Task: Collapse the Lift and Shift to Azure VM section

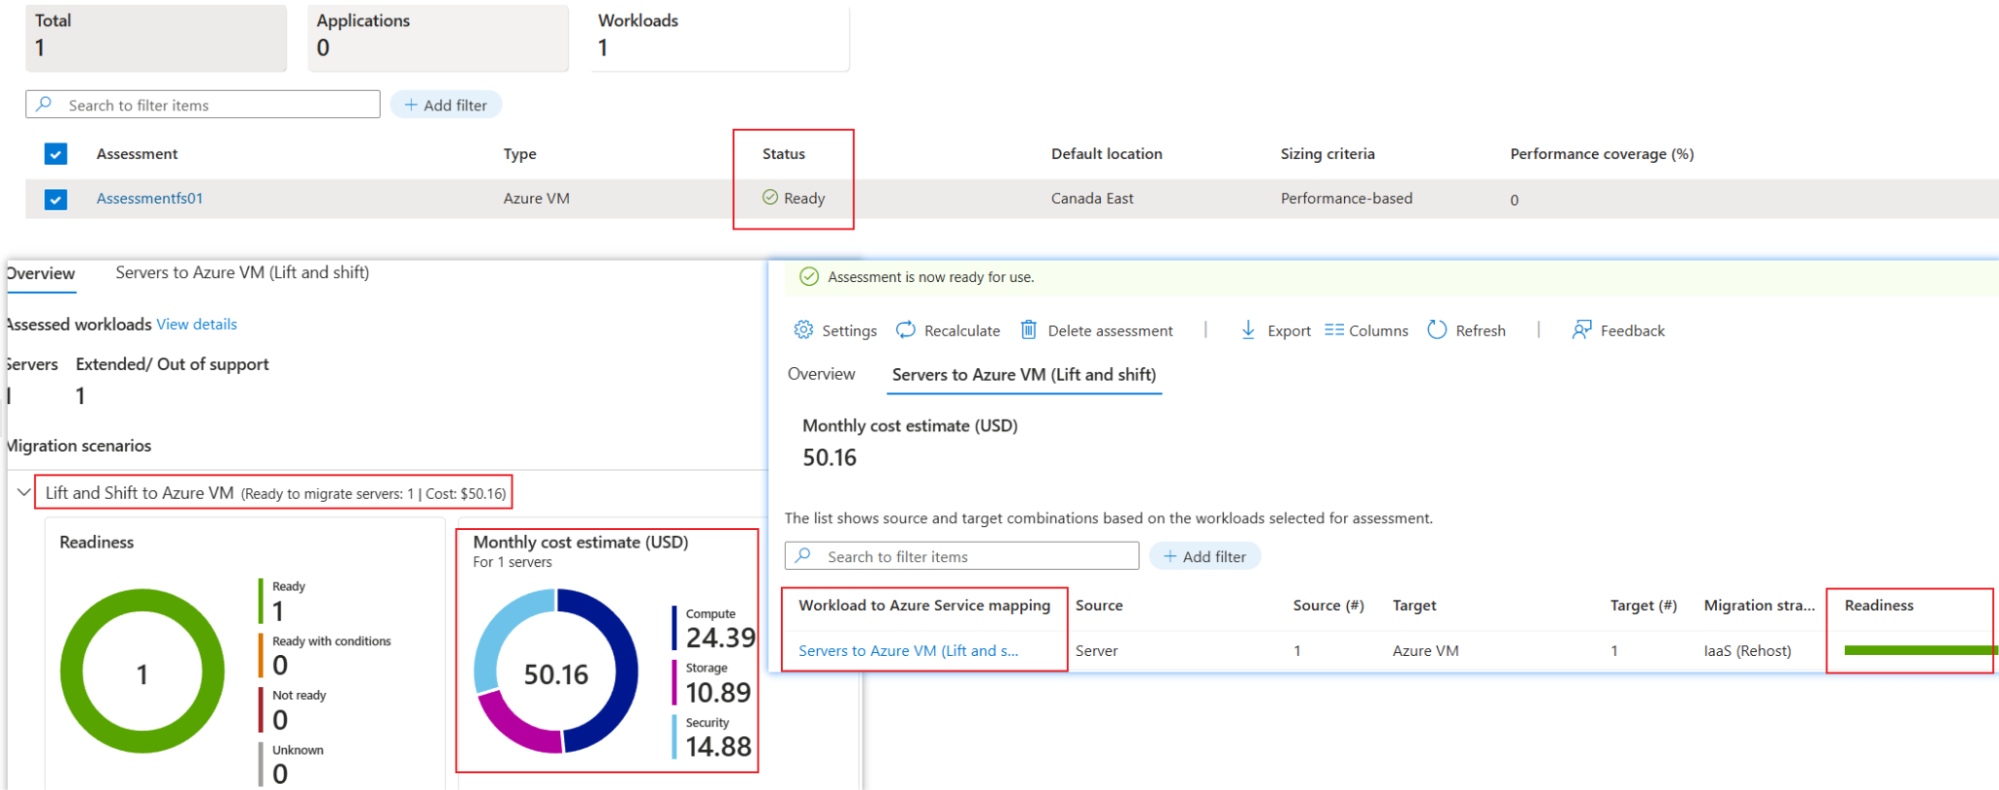Action: tap(24, 493)
